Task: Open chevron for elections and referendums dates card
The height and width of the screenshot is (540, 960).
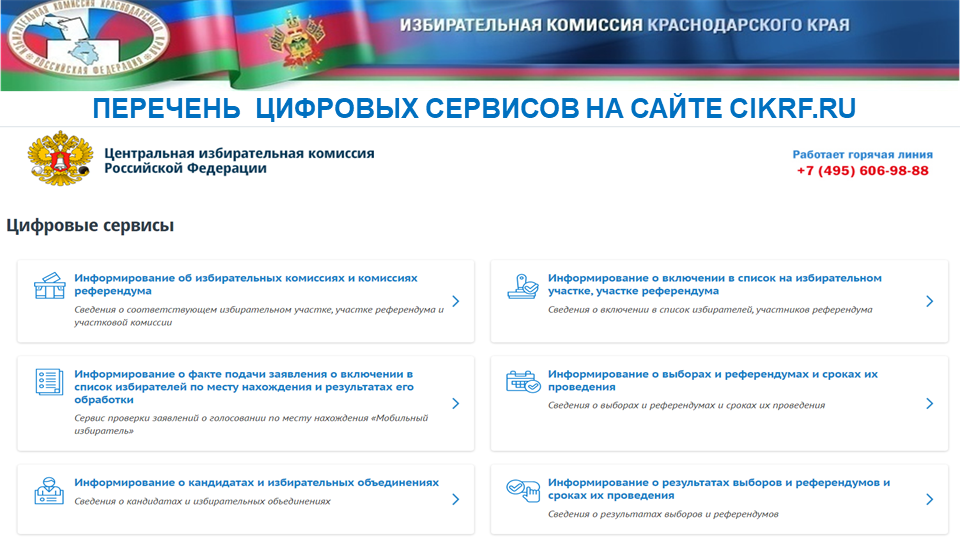Action: click(x=929, y=403)
